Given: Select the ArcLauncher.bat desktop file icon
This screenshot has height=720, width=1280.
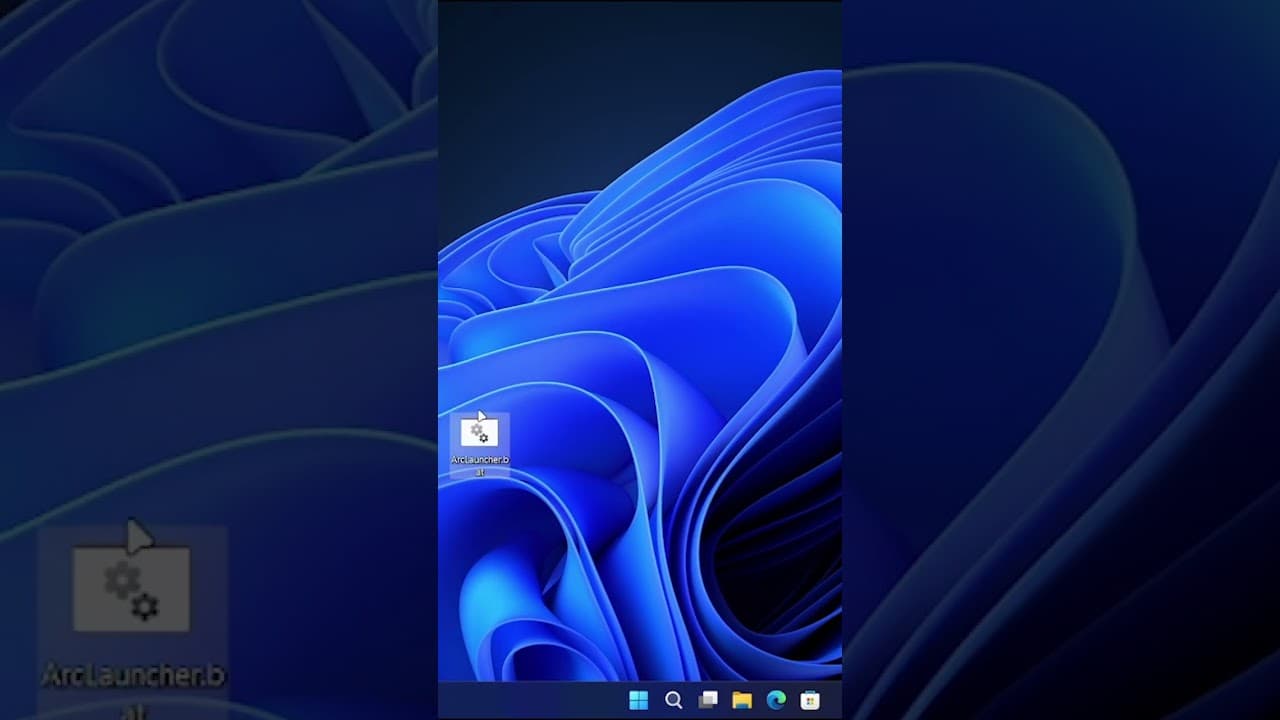Looking at the screenshot, I should point(479,432).
